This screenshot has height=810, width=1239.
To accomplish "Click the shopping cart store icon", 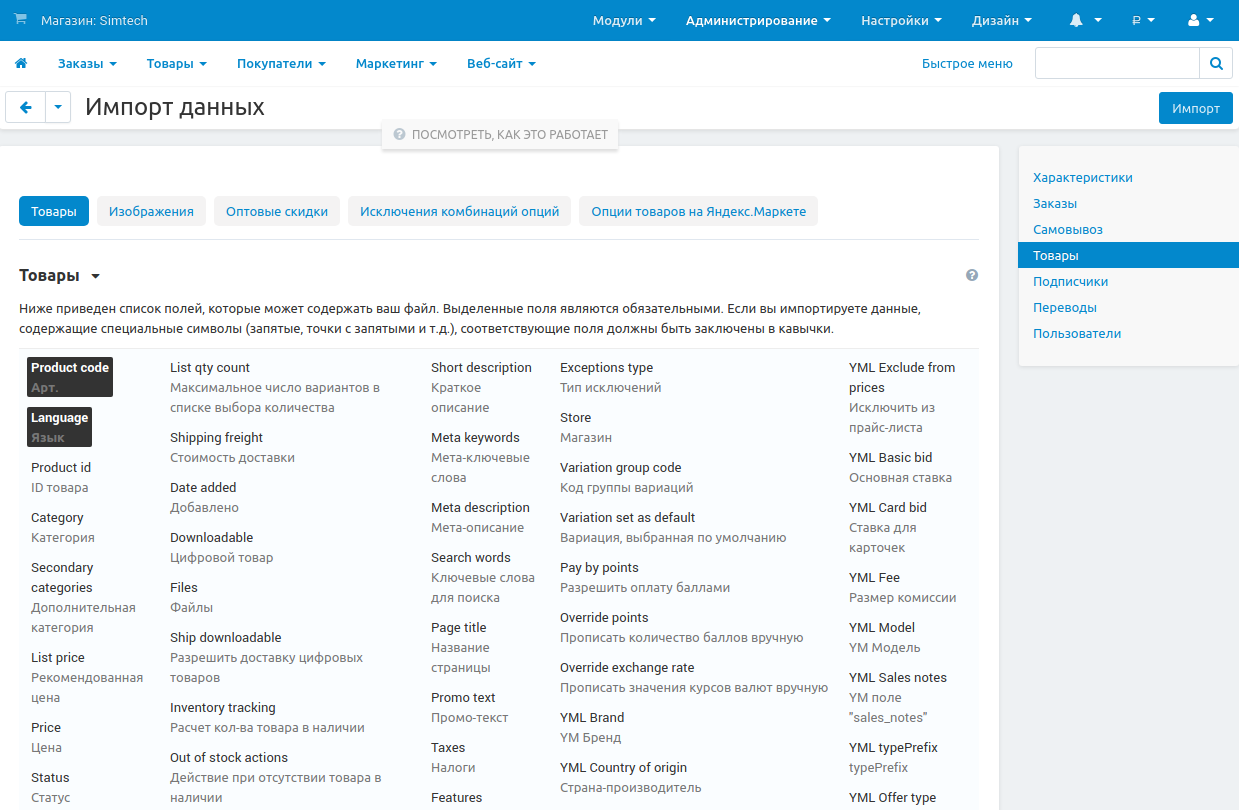I will tap(21, 20).
